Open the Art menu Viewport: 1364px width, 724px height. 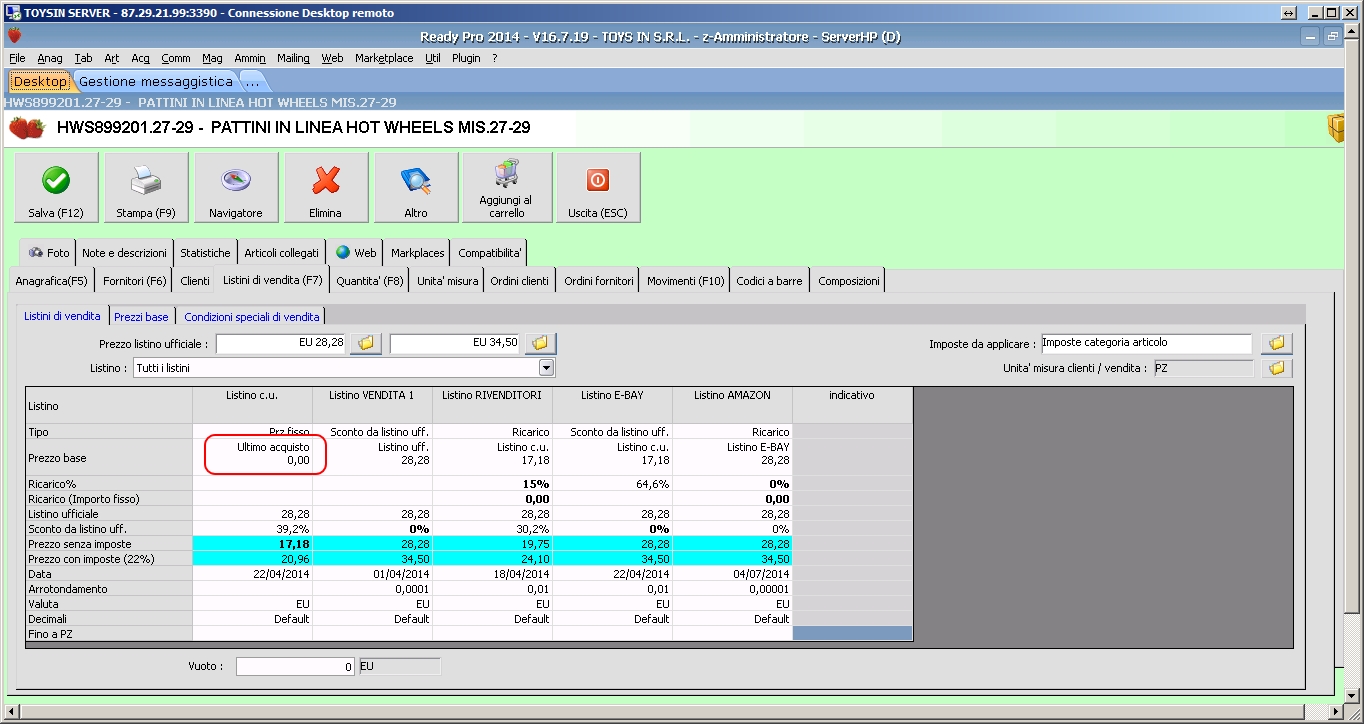click(111, 58)
